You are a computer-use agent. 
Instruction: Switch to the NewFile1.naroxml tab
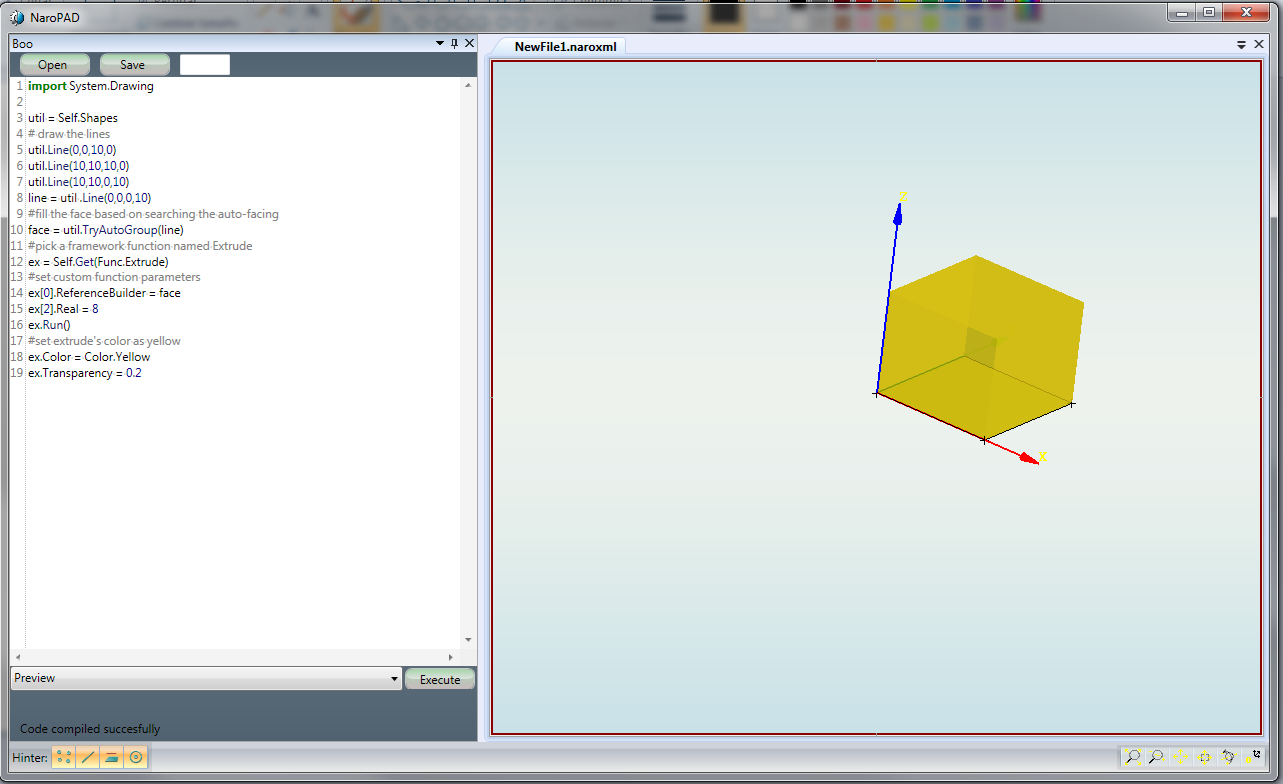coord(565,46)
